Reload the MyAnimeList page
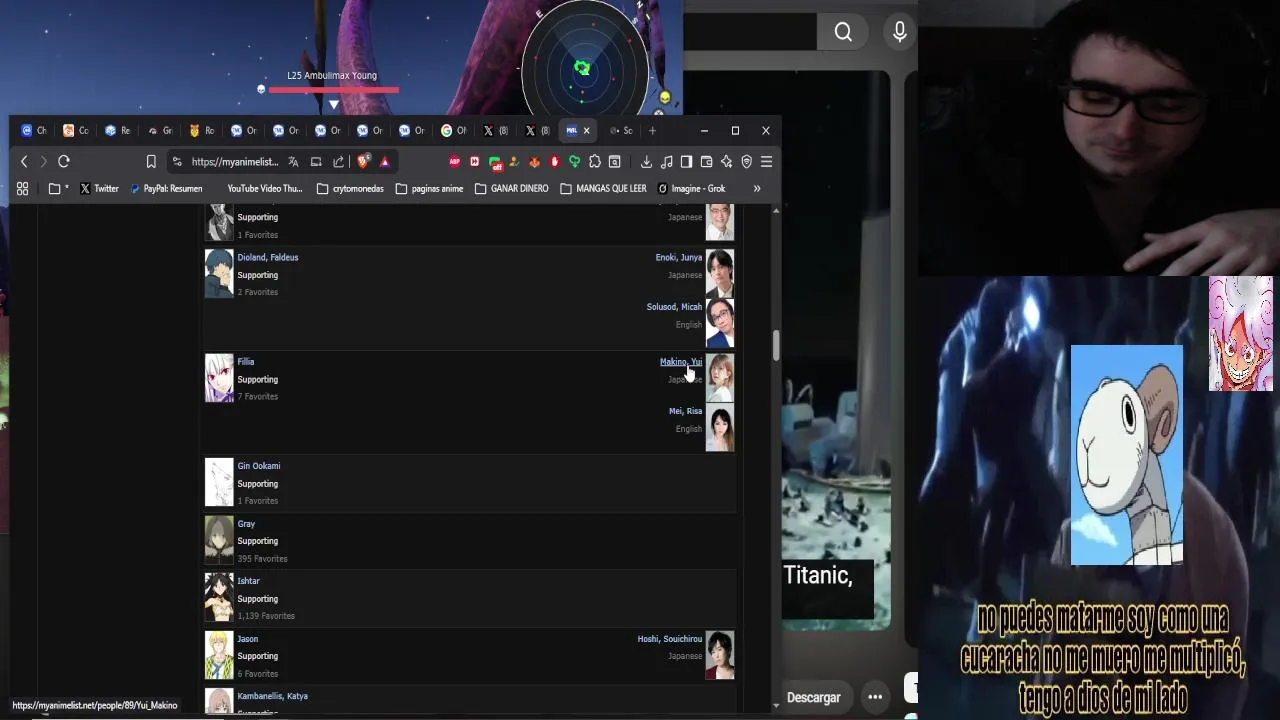The height and width of the screenshot is (720, 1280). coord(64,161)
